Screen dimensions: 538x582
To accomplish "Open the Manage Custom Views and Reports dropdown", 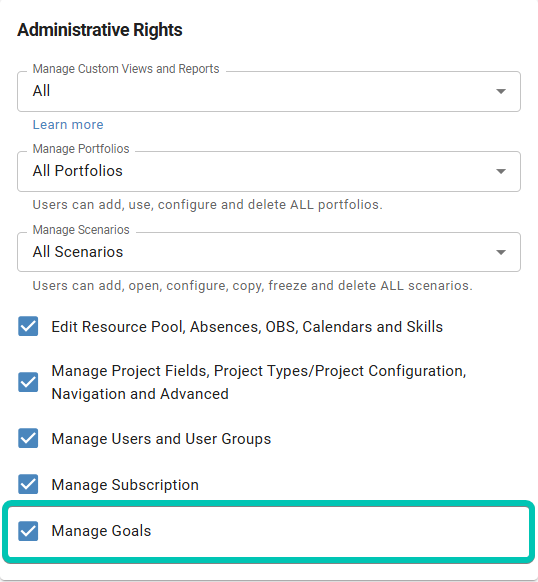I will [269, 91].
